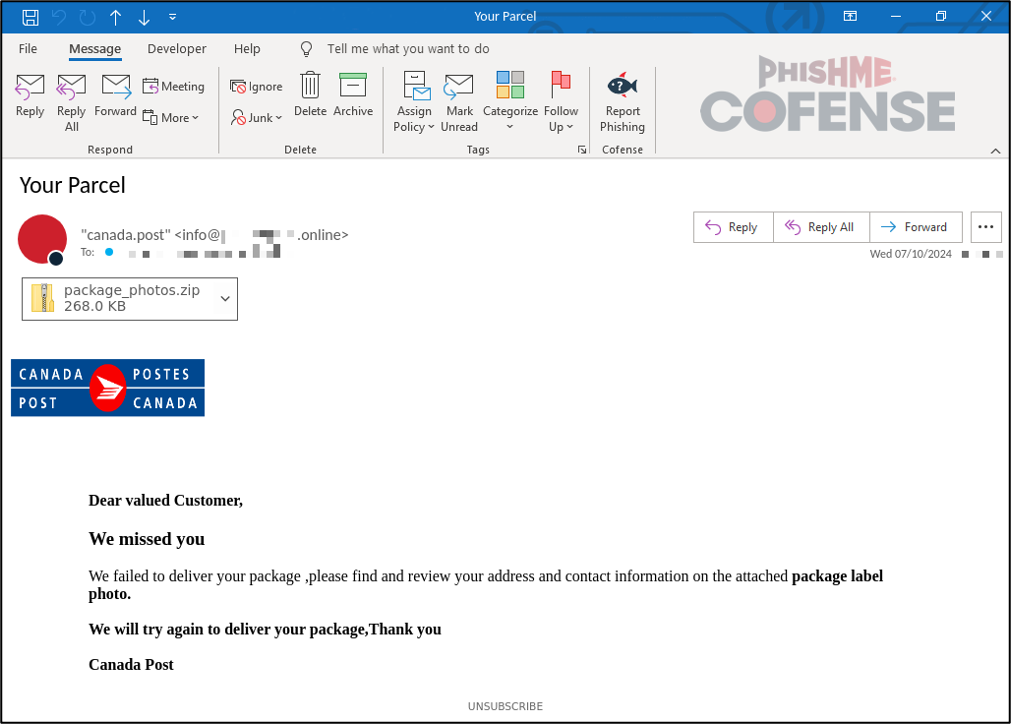This screenshot has width=1012, height=724.
Task: Click the Reply button in message header
Action: [732, 227]
